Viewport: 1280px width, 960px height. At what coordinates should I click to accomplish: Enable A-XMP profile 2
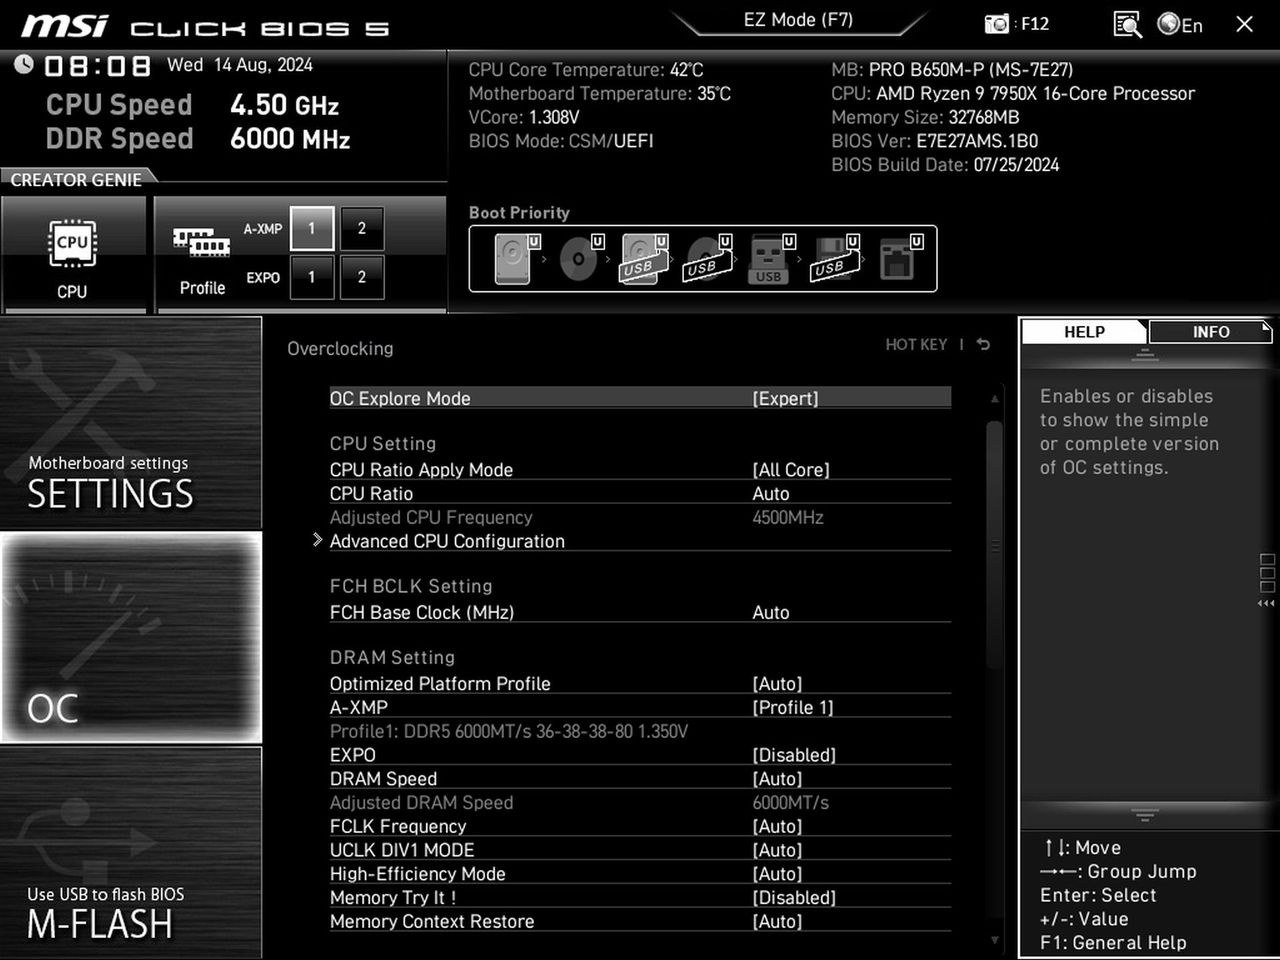(361, 229)
